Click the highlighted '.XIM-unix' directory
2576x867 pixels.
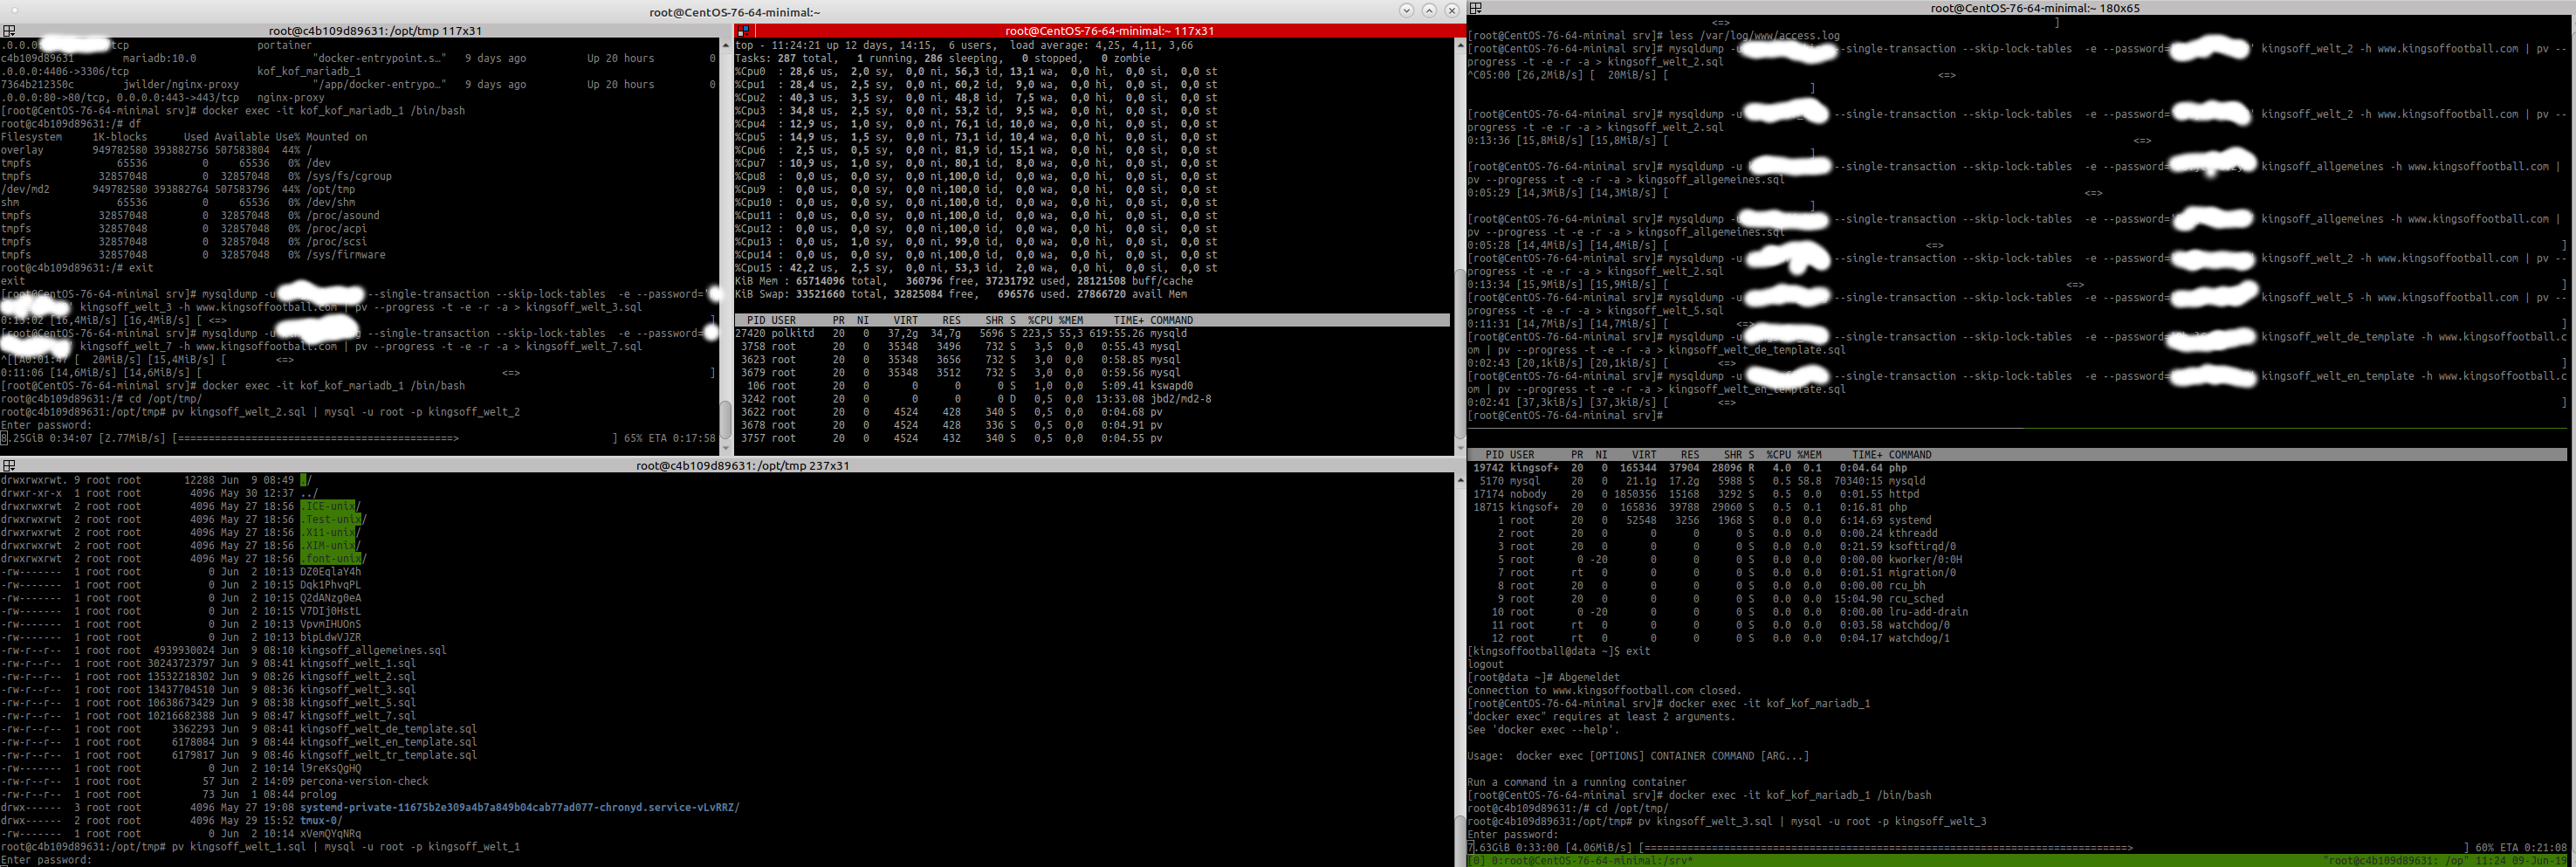click(328, 545)
